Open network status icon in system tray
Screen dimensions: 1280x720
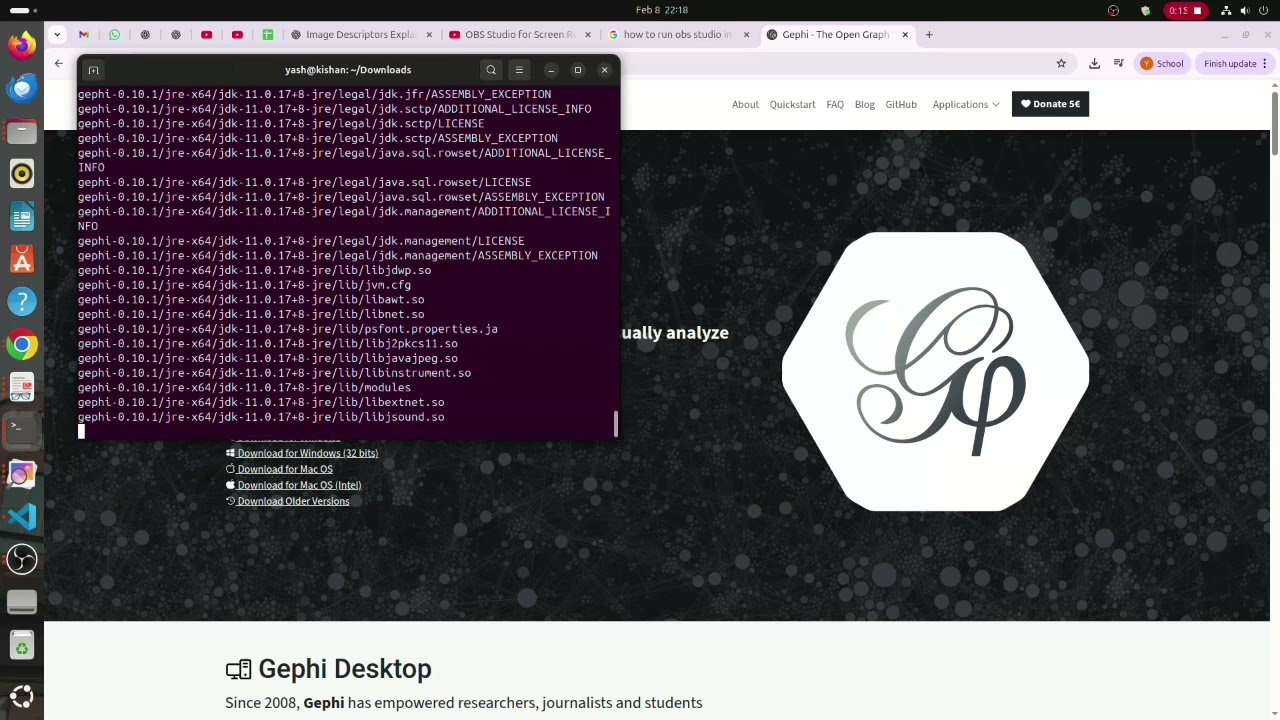pyautogui.click(x=1225, y=10)
